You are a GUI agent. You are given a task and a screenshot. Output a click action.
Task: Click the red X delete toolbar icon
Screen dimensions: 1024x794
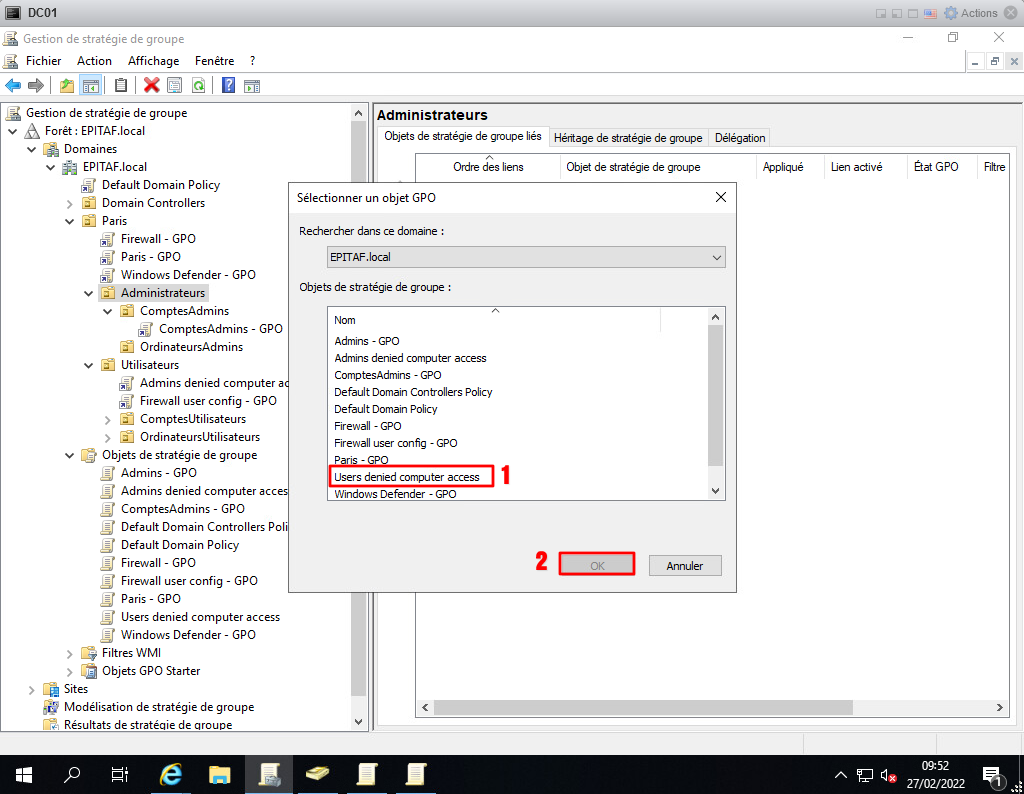click(x=152, y=86)
